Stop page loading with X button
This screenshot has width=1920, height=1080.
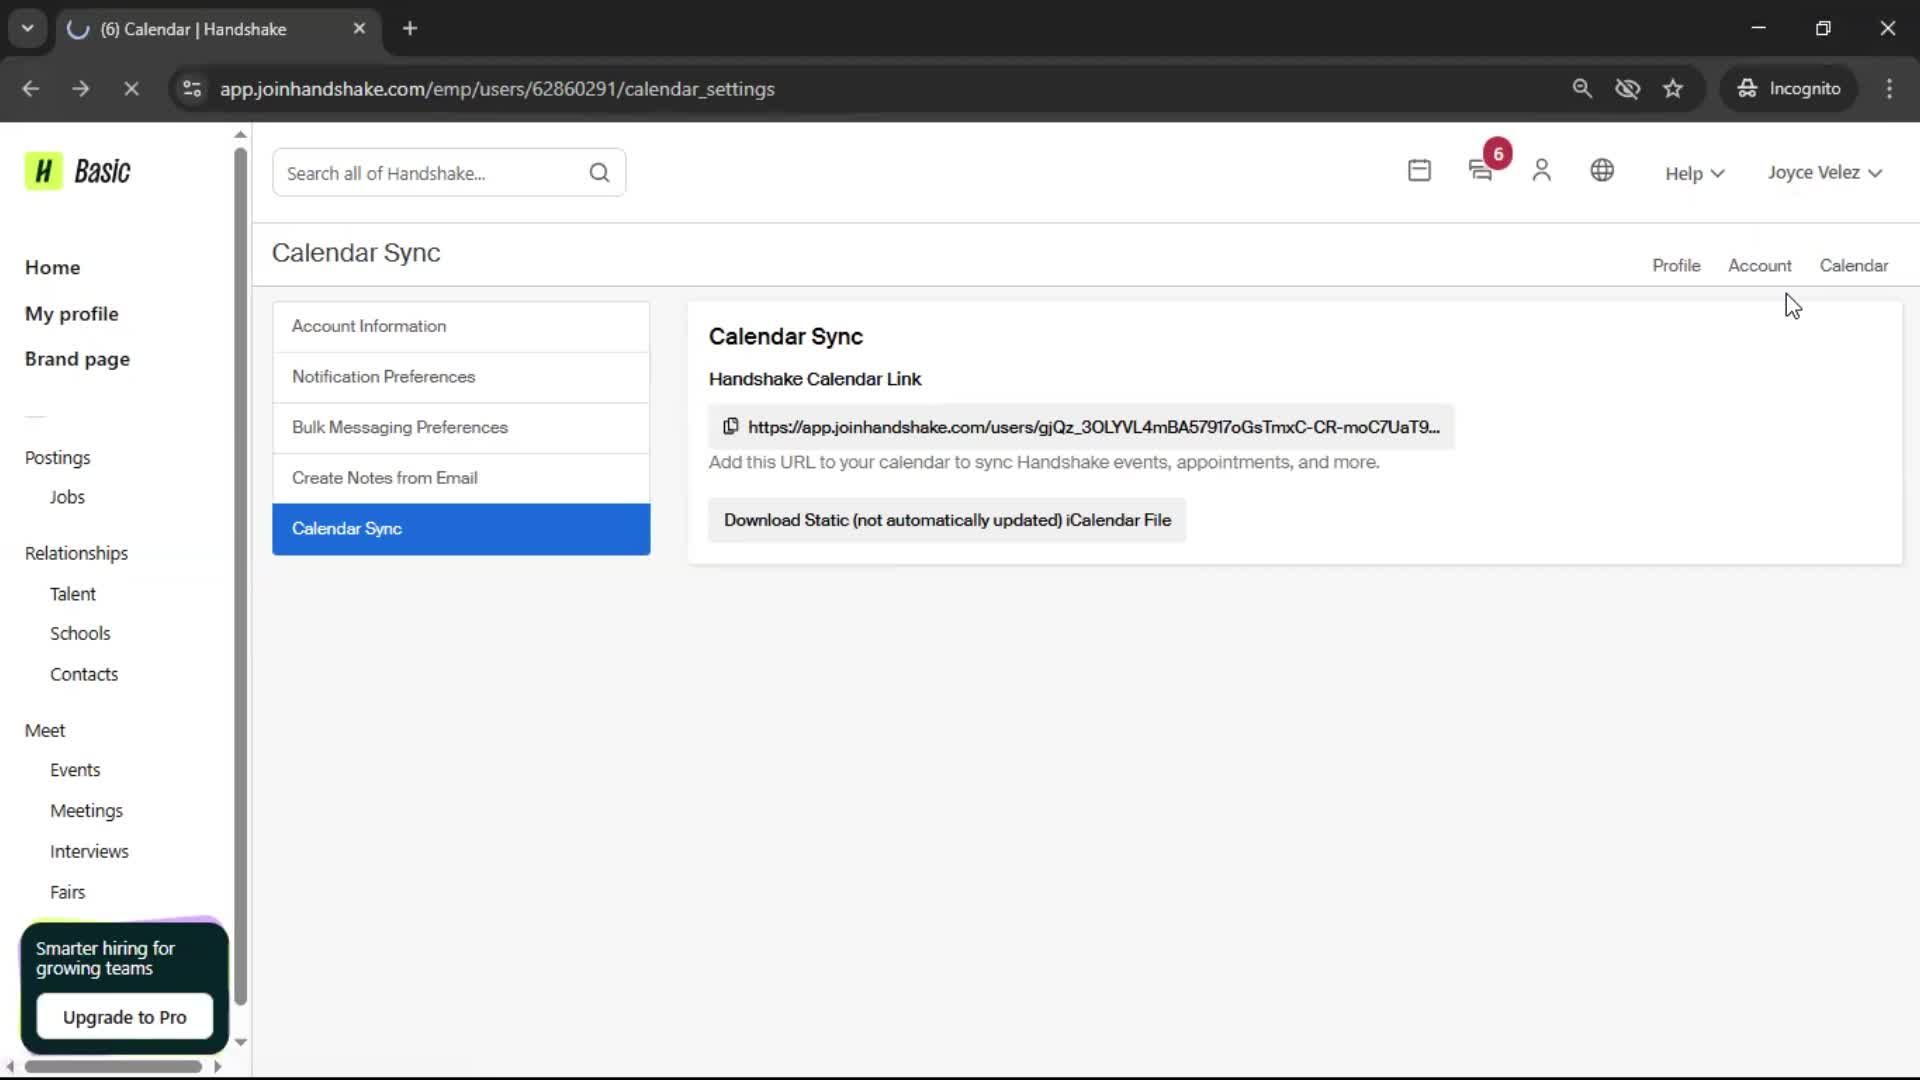coord(131,89)
